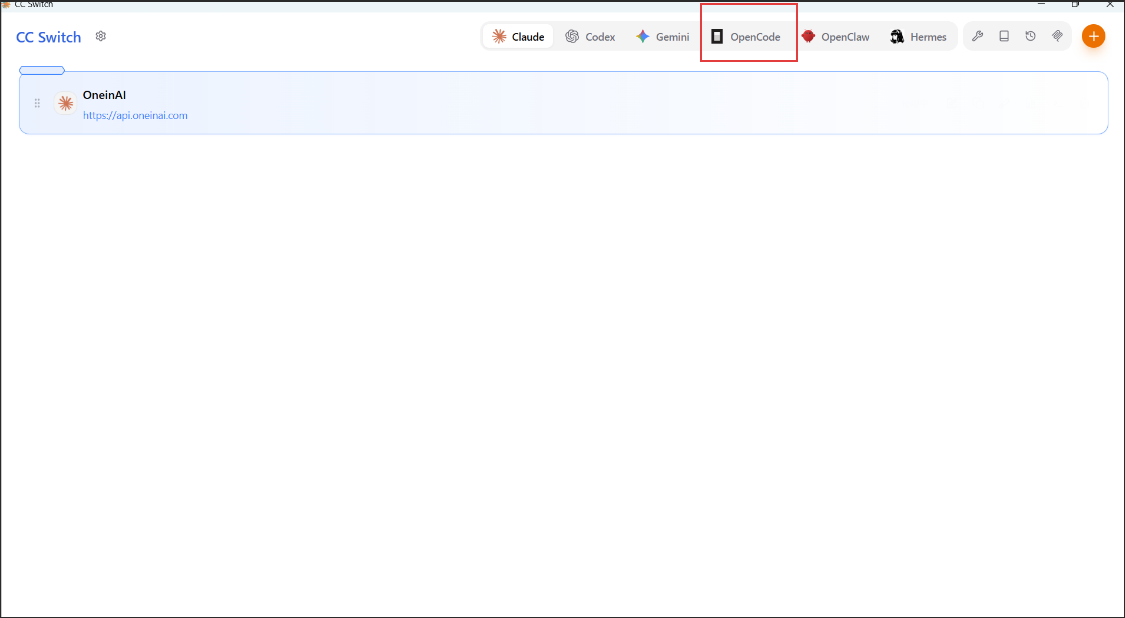Switch to the OpenCode tab
The image size is (1125, 618).
(x=745, y=37)
